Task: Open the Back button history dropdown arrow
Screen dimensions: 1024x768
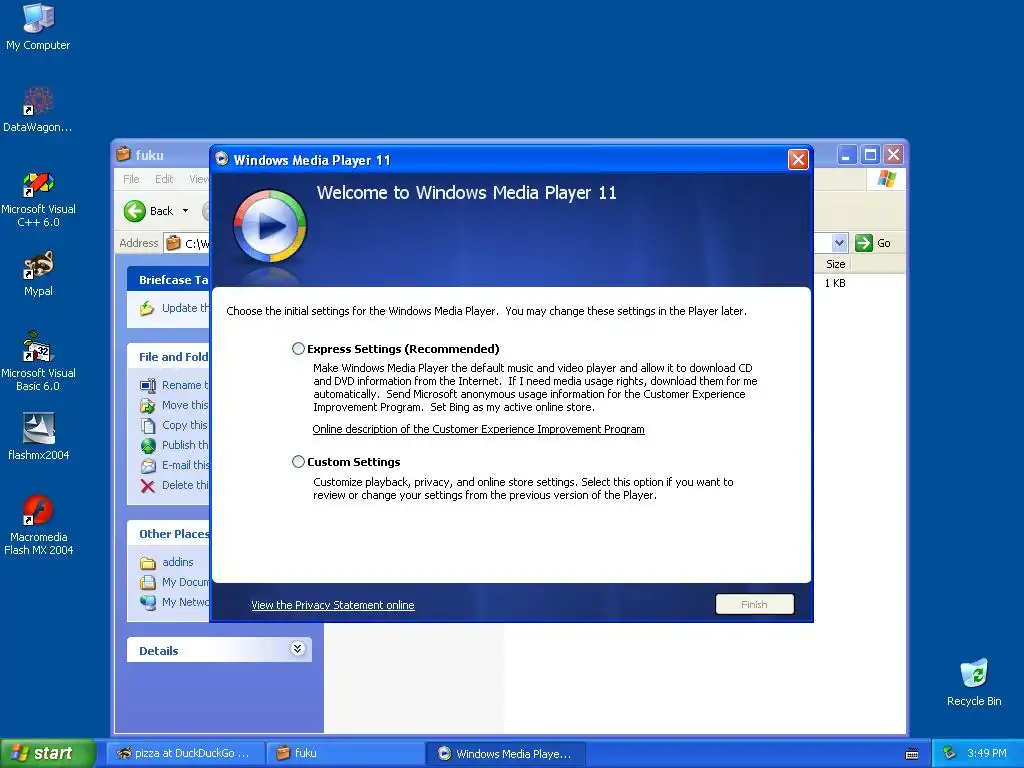Action: click(185, 211)
